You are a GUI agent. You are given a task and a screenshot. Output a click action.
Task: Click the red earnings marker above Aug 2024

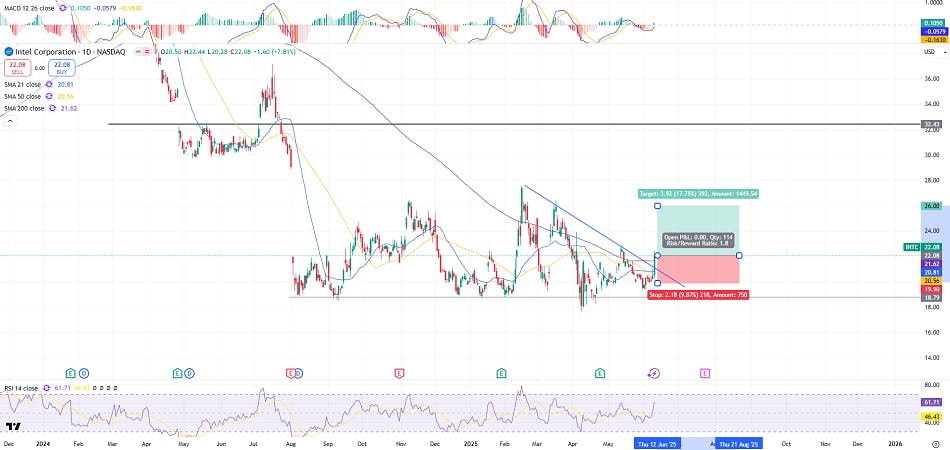point(291,373)
